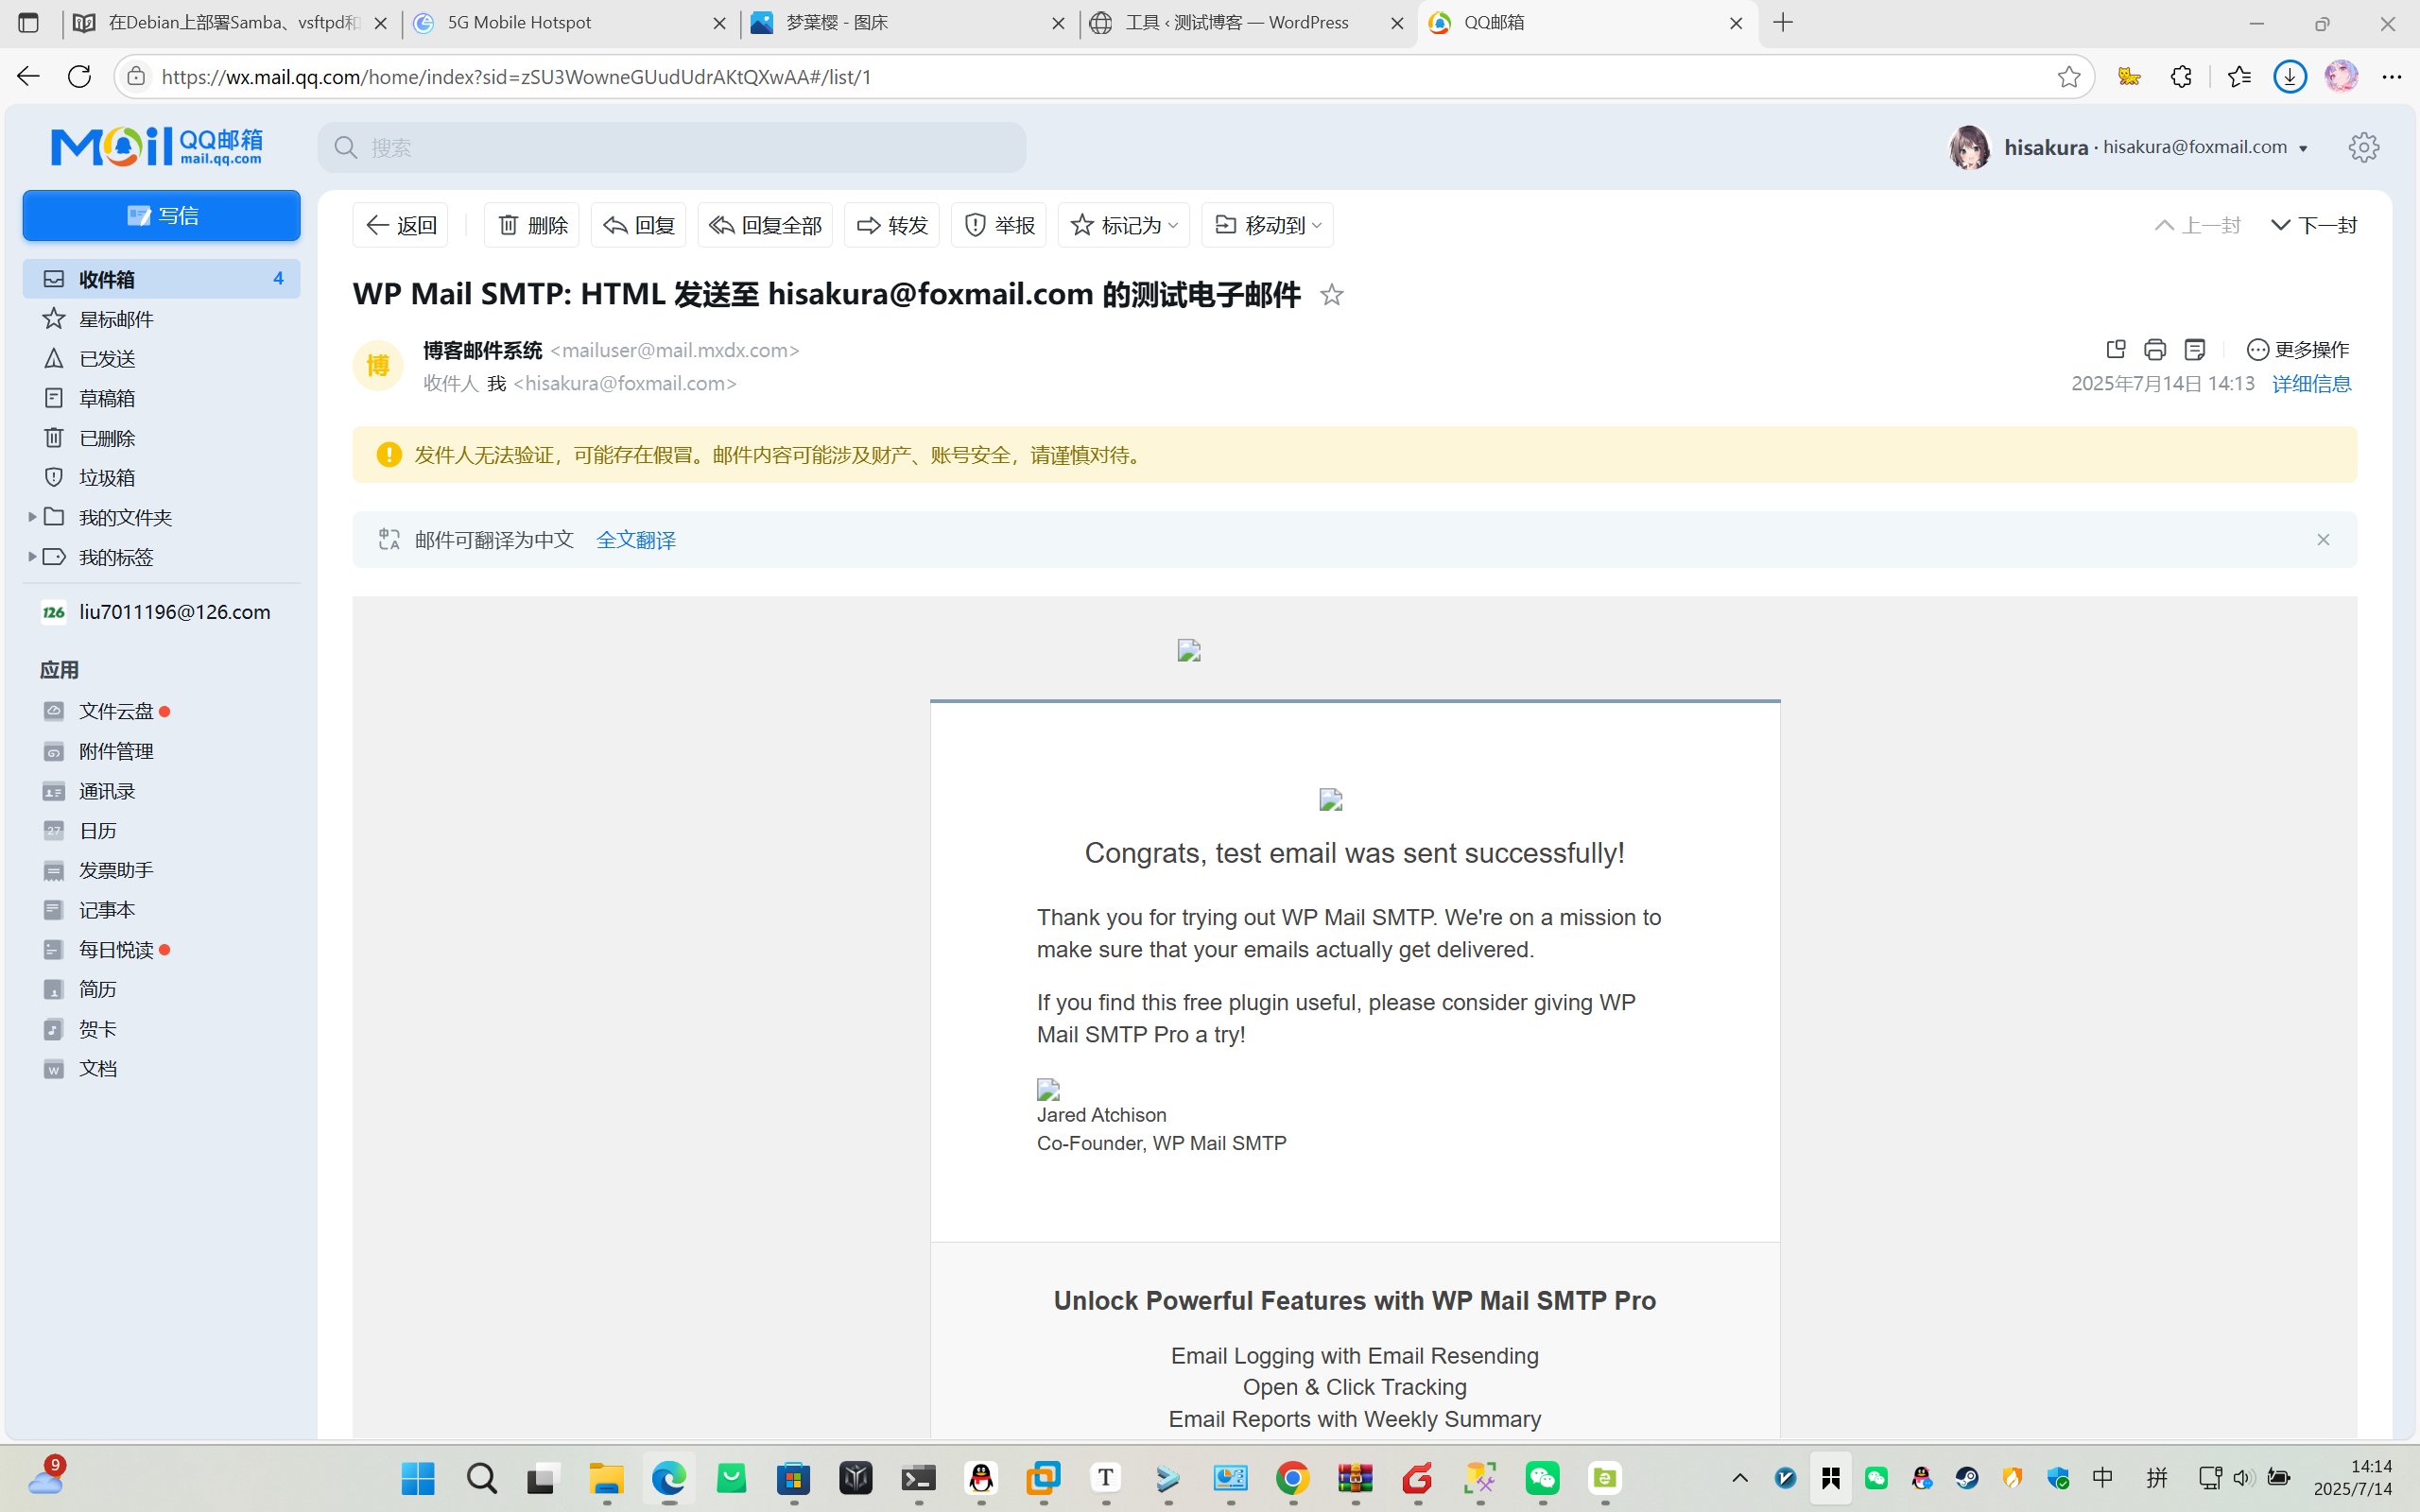Click the open-in-new-window icon
The image size is (2420, 1512).
click(x=2115, y=349)
